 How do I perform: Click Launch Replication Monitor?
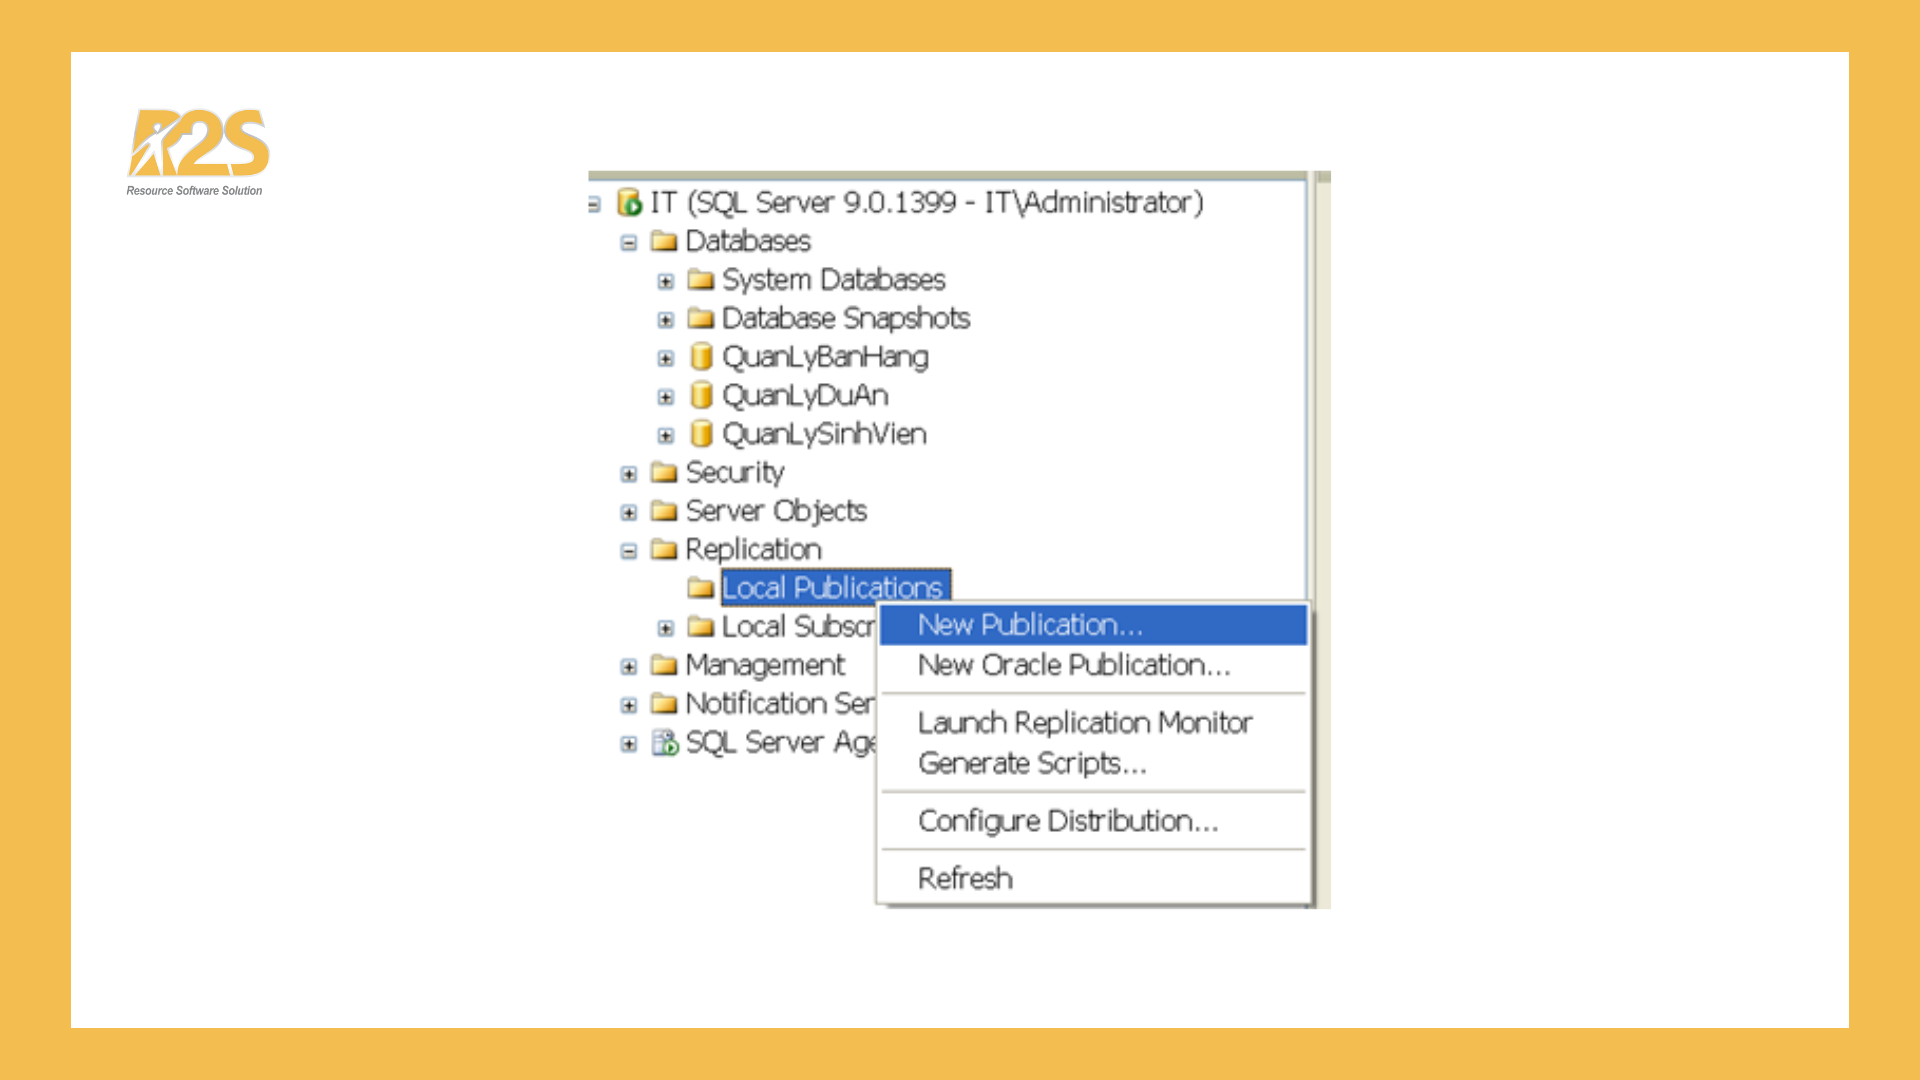coord(1085,722)
